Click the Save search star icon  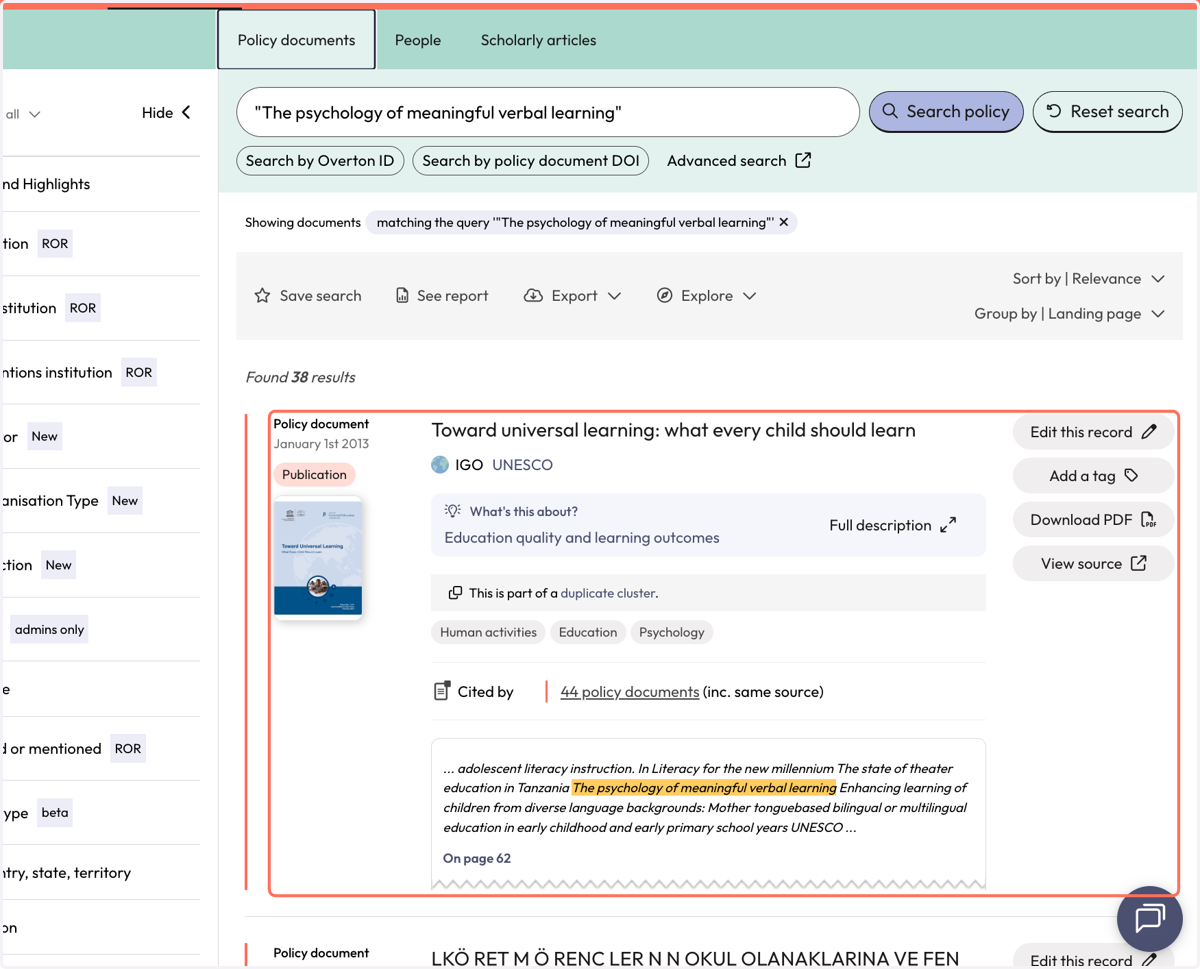coord(262,295)
